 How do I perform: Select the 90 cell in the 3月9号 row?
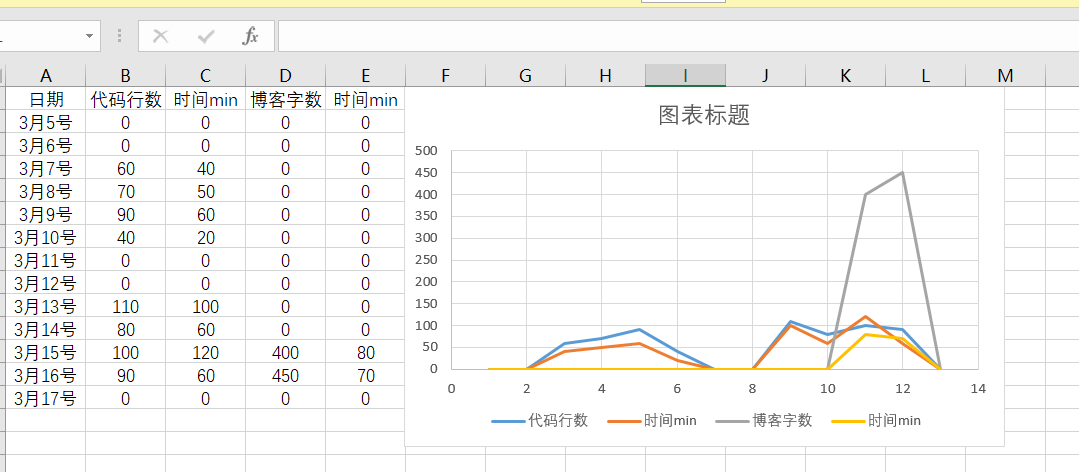coord(125,215)
